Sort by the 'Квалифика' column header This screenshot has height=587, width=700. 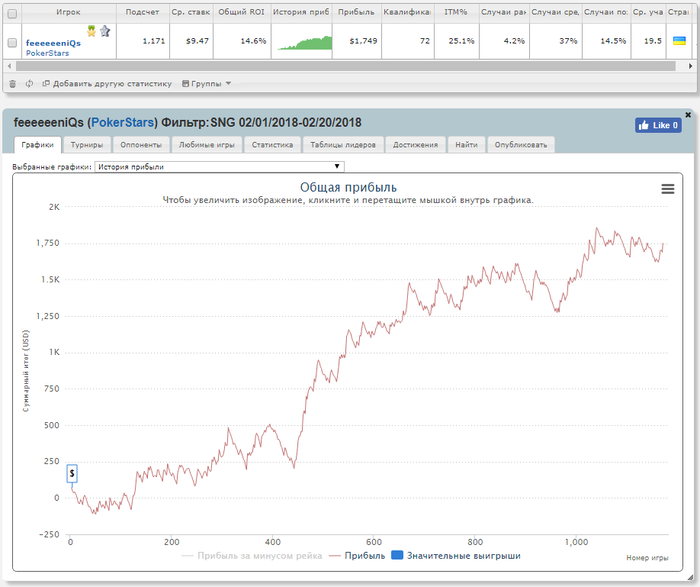click(x=407, y=12)
